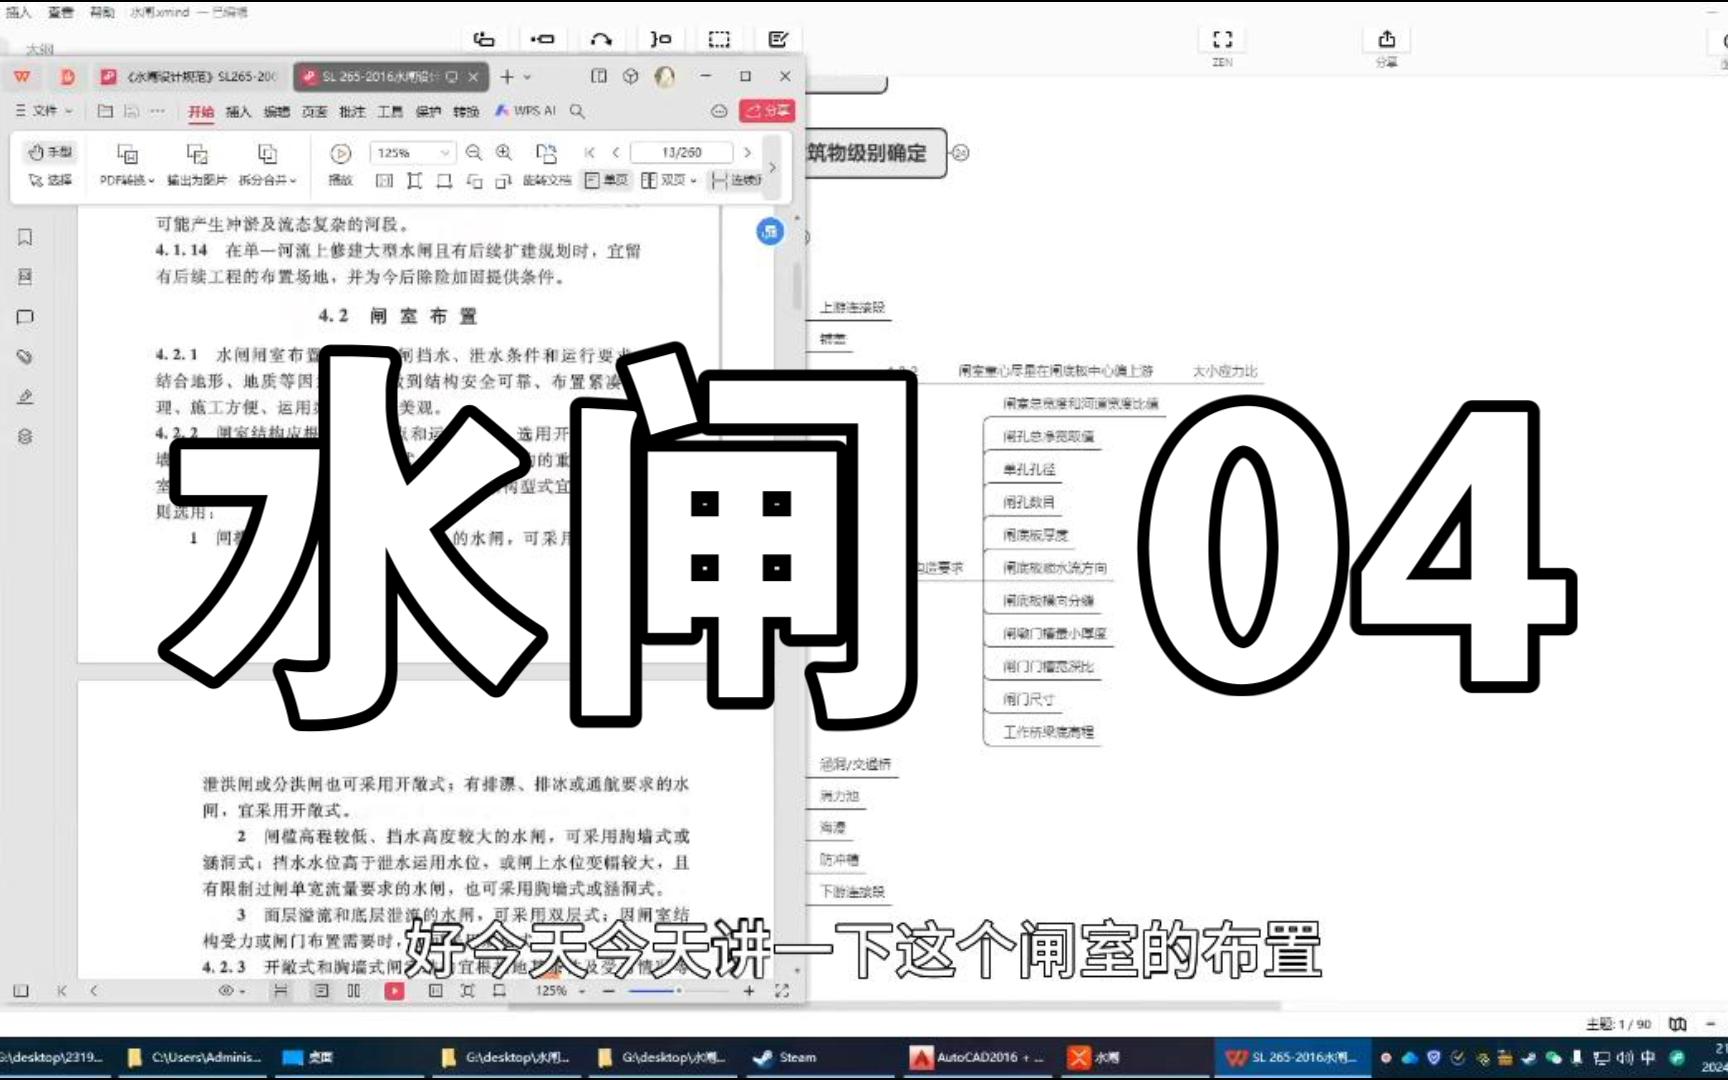Click the red Share (分享) button
Screen dimensions: 1728x1080
(x=768, y=111)
